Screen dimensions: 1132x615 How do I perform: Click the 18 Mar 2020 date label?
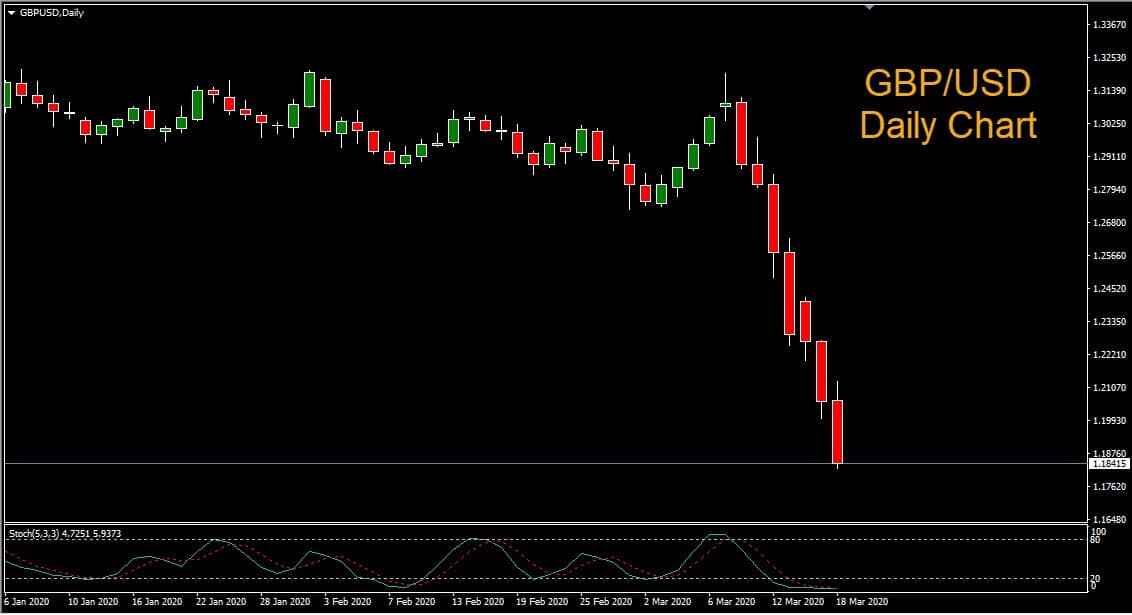(x=861, y=603)
